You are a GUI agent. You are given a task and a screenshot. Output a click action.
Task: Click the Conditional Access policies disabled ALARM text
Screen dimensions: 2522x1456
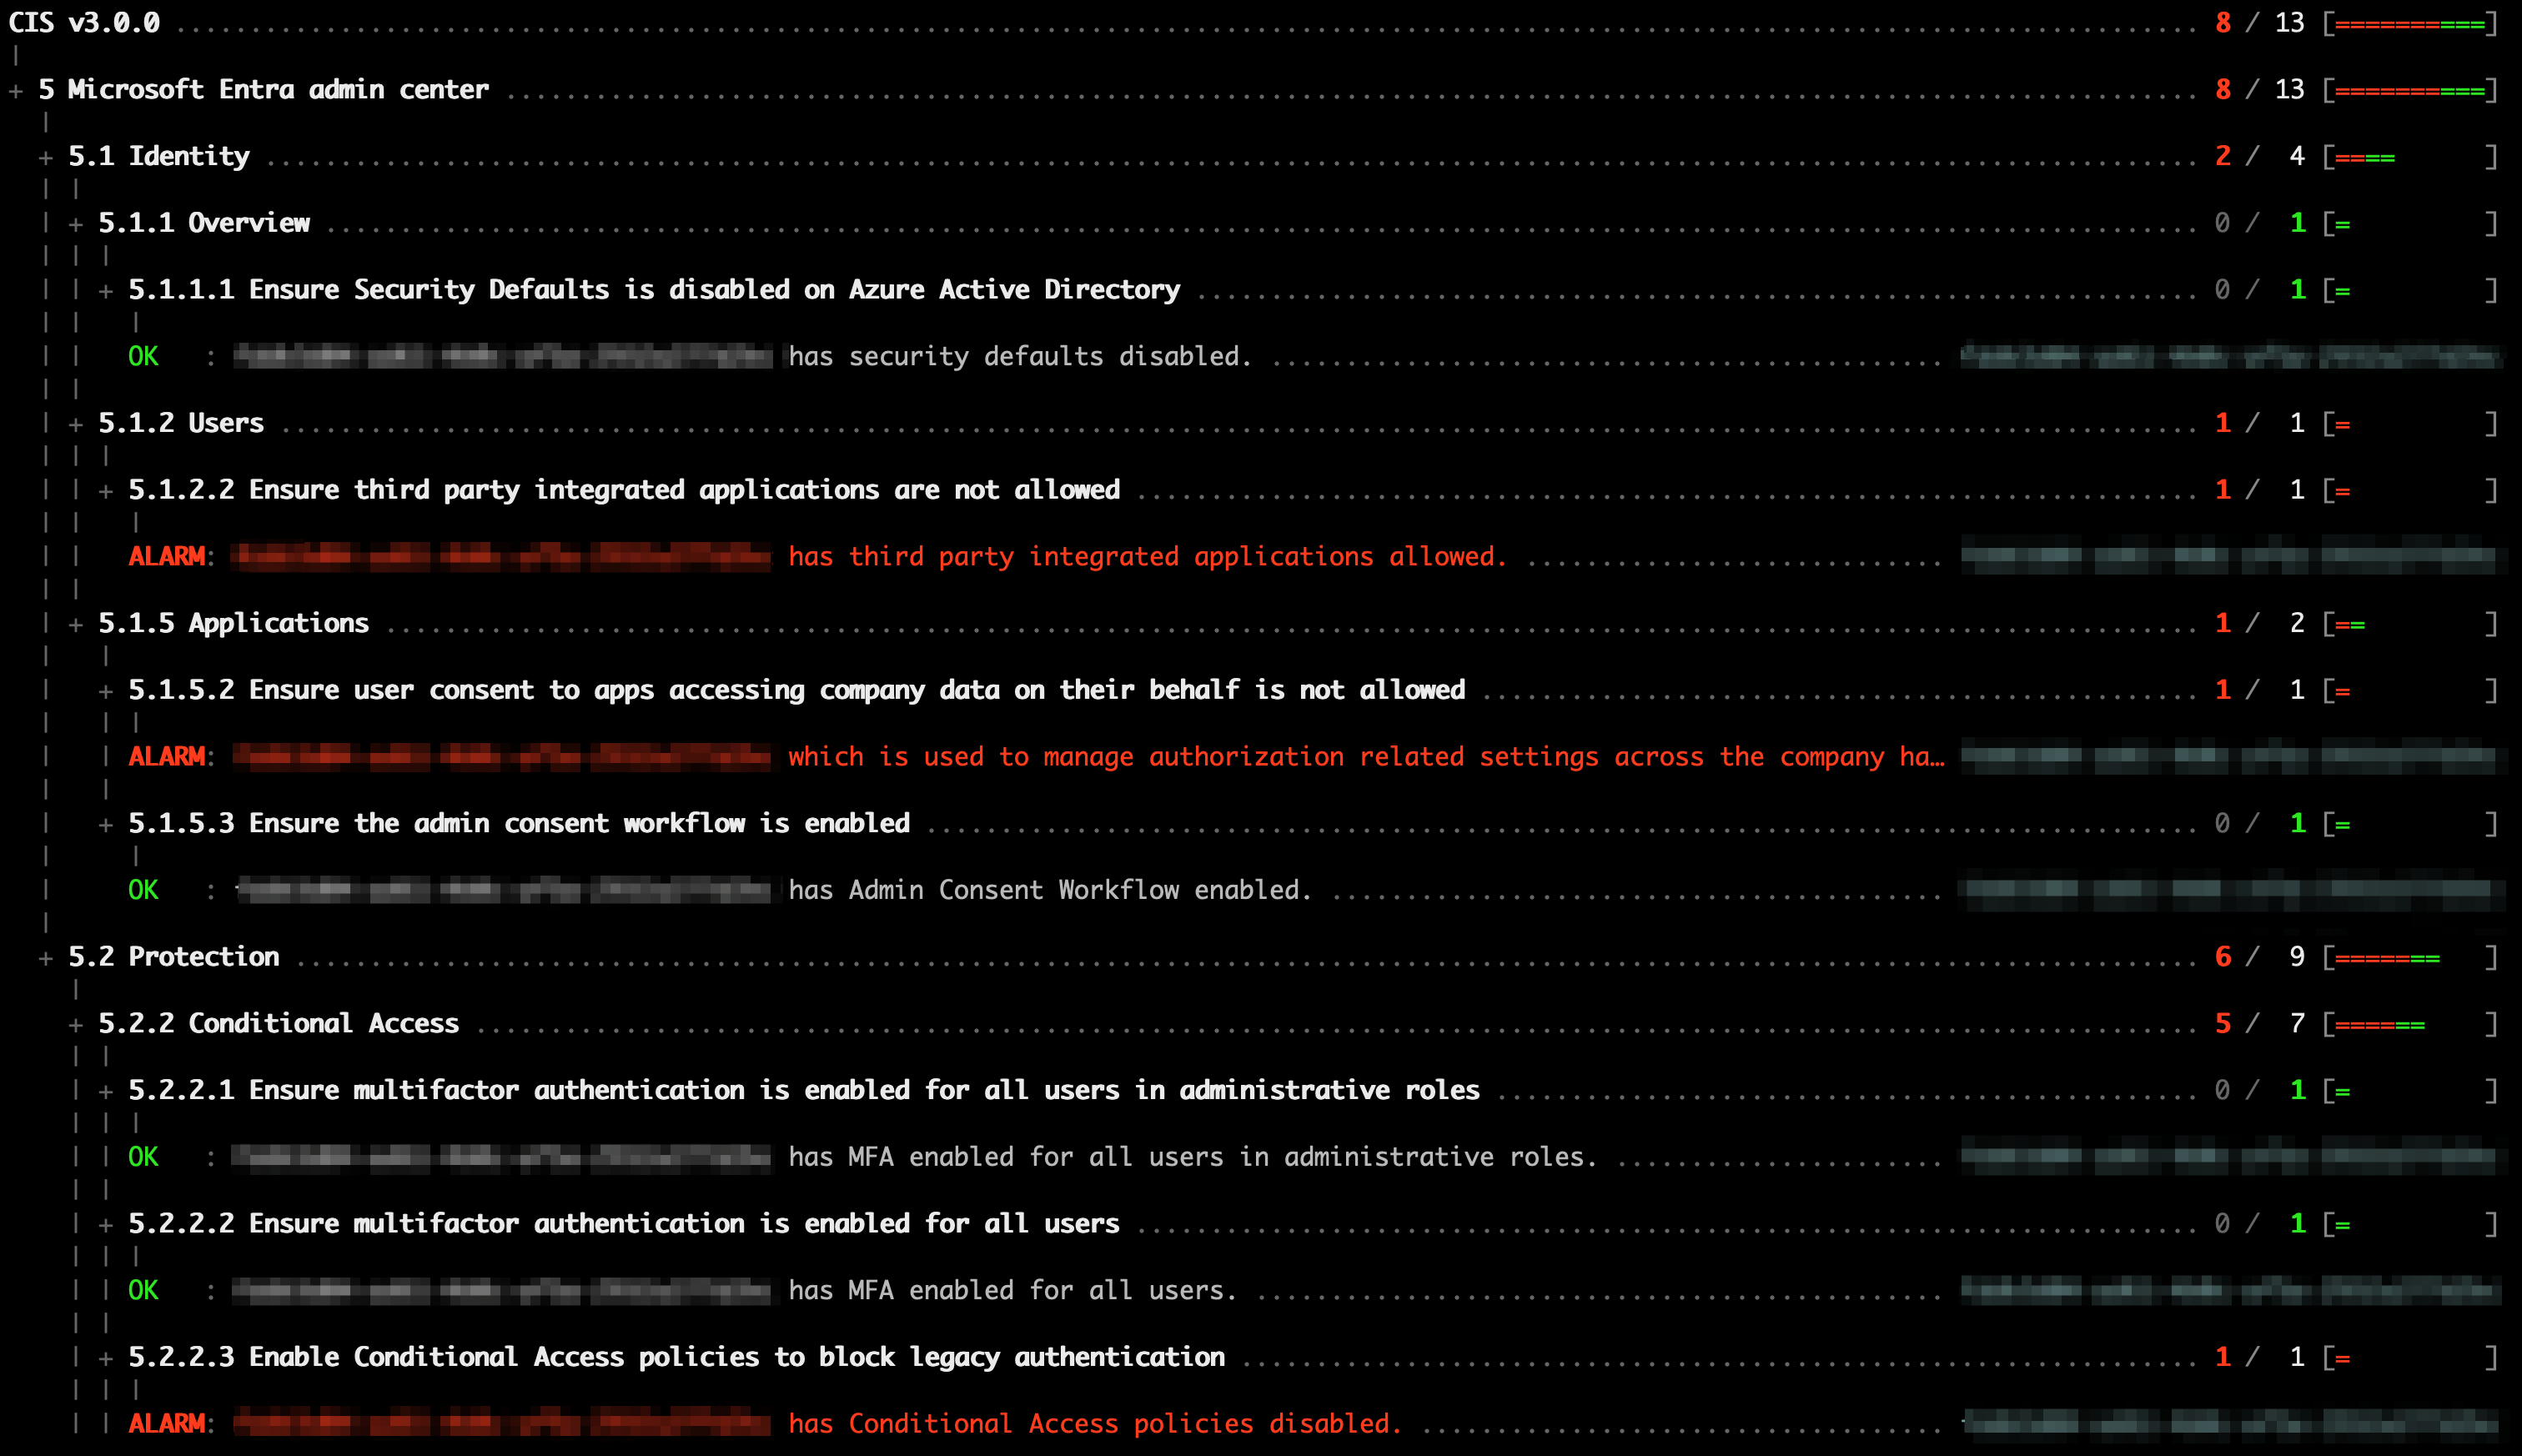[1094, 1423]
